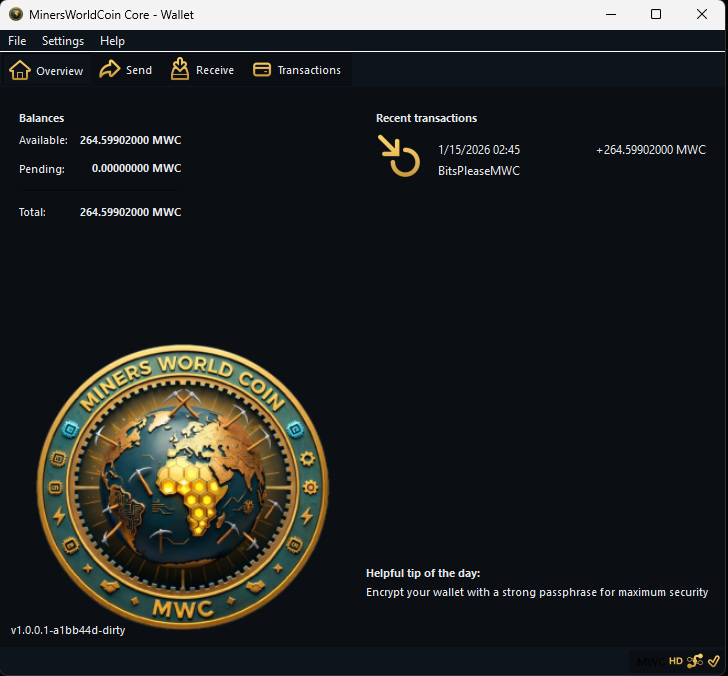
Task: Click the network connections status icon
Action: tap(695, 661)
